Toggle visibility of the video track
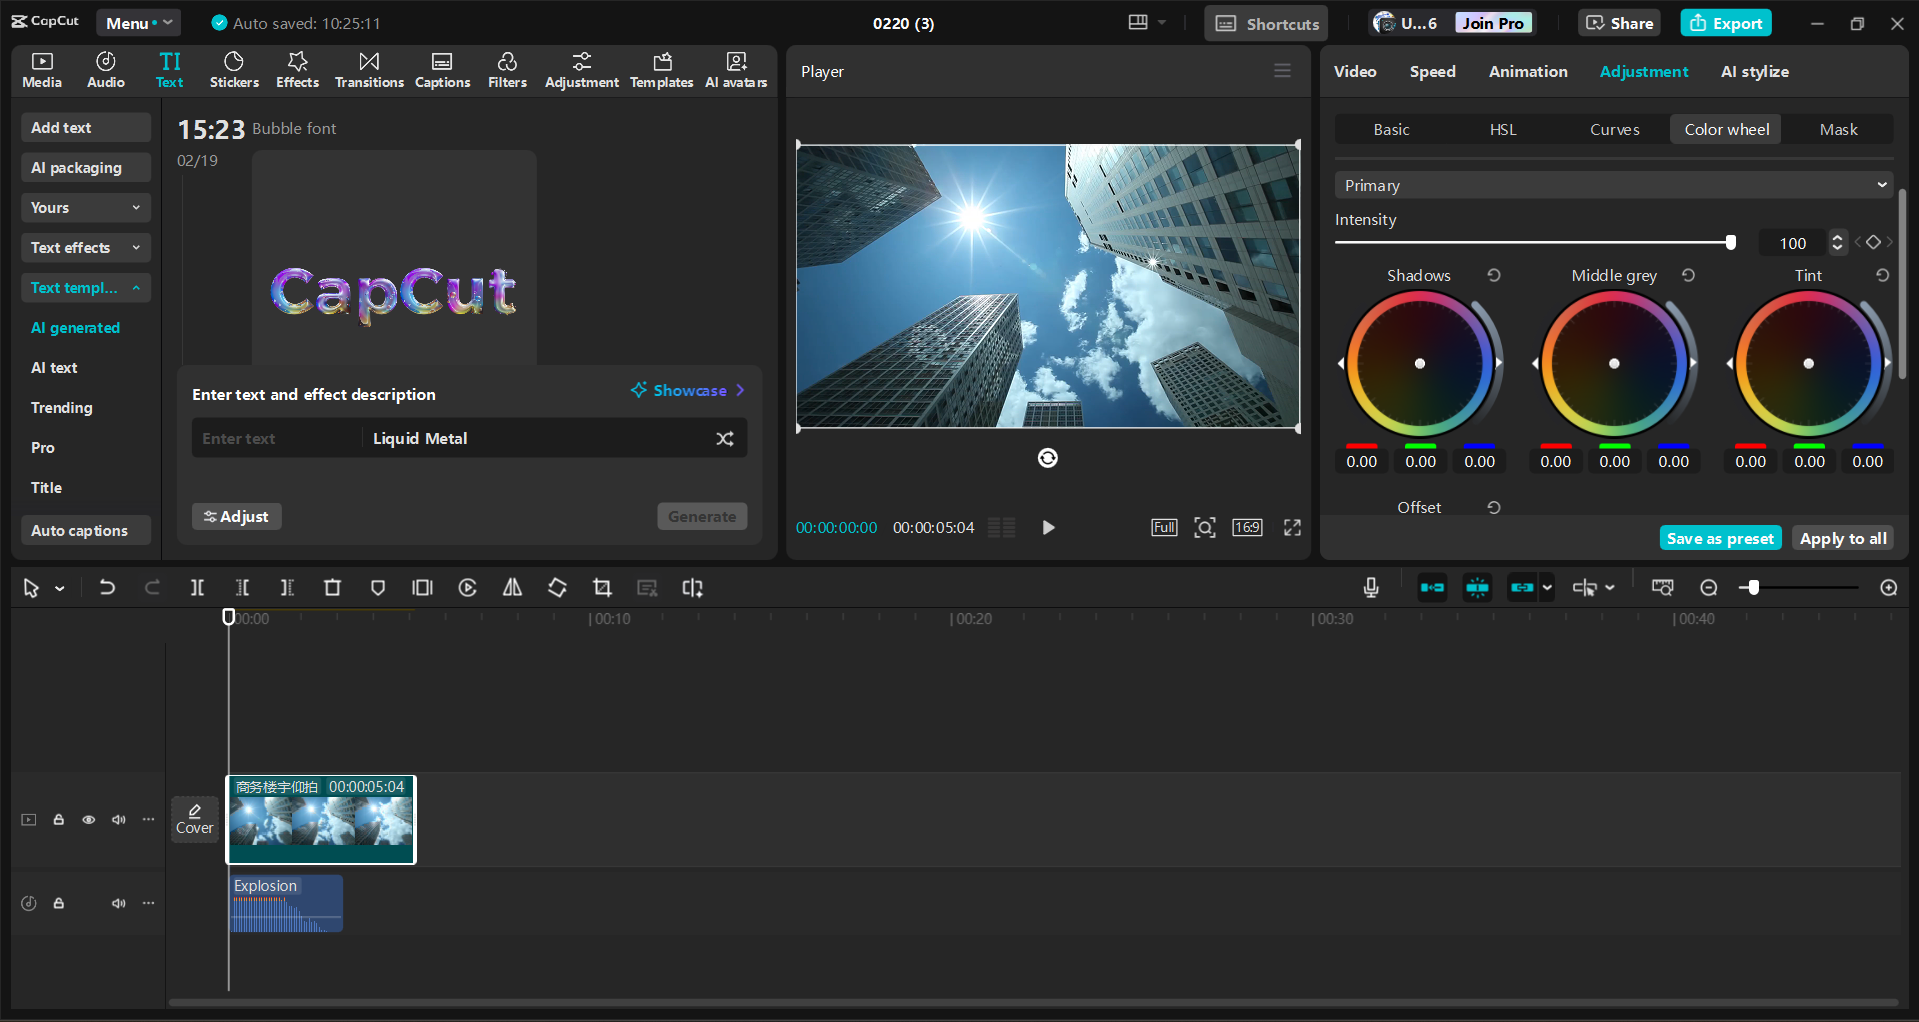Image resolution: width=1919 pixels, height=1022 pixels. tap(88, 819)
